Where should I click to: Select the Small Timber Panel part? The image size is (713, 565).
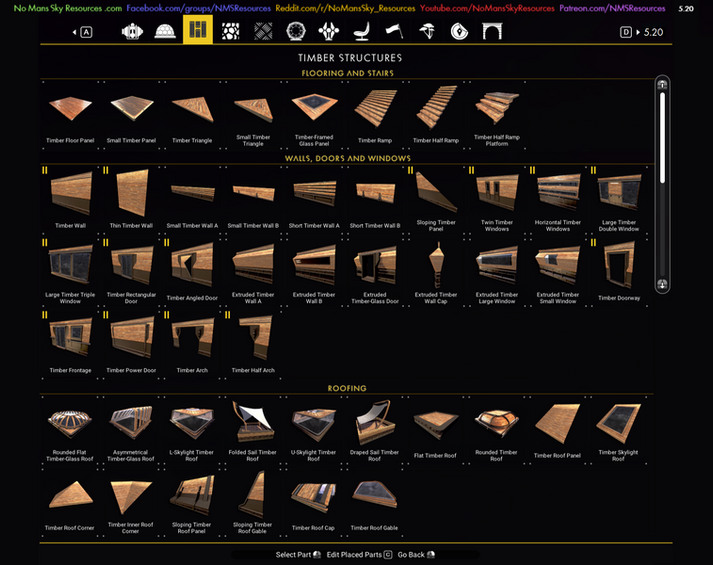131,115
